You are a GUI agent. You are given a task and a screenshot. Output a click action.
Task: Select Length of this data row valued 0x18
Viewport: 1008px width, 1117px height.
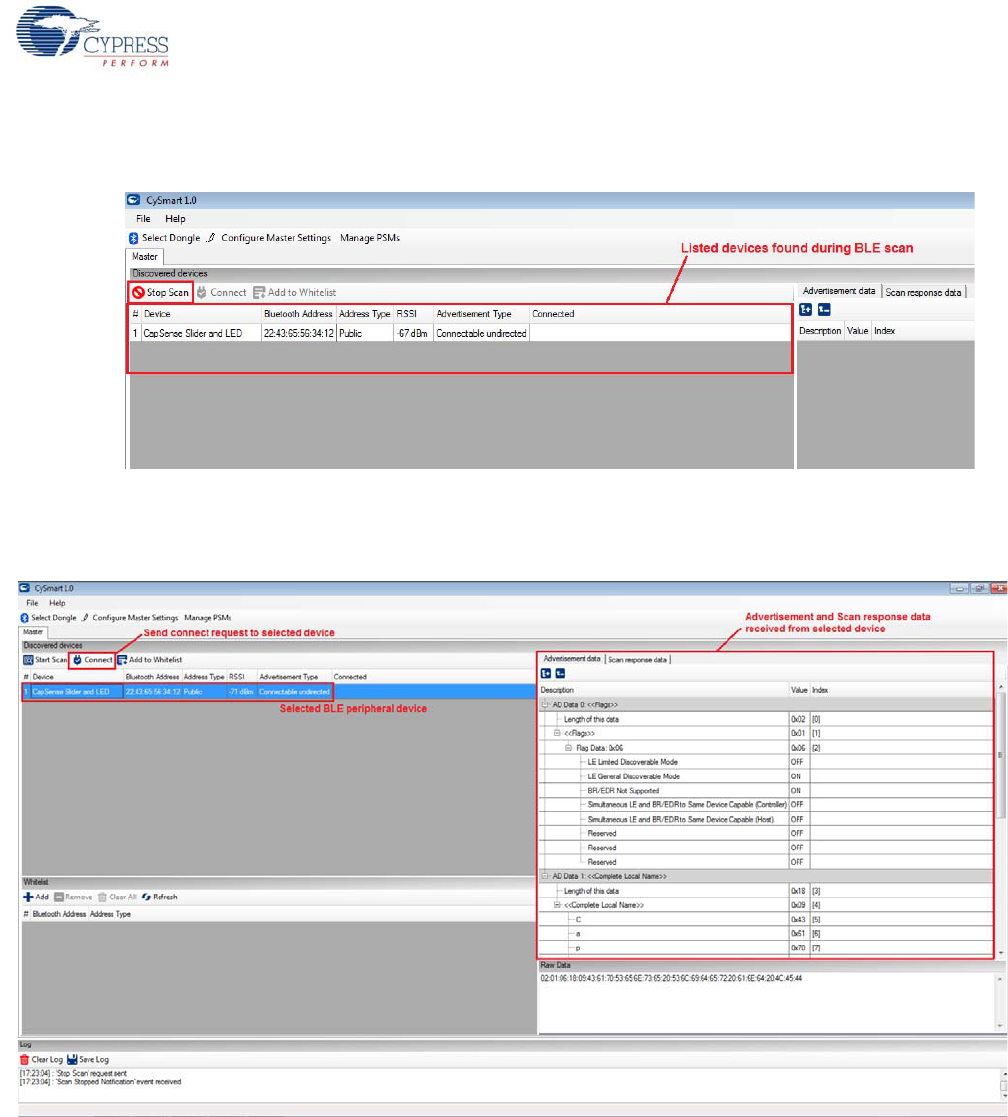pyautogui.click(x=767, y=891)
